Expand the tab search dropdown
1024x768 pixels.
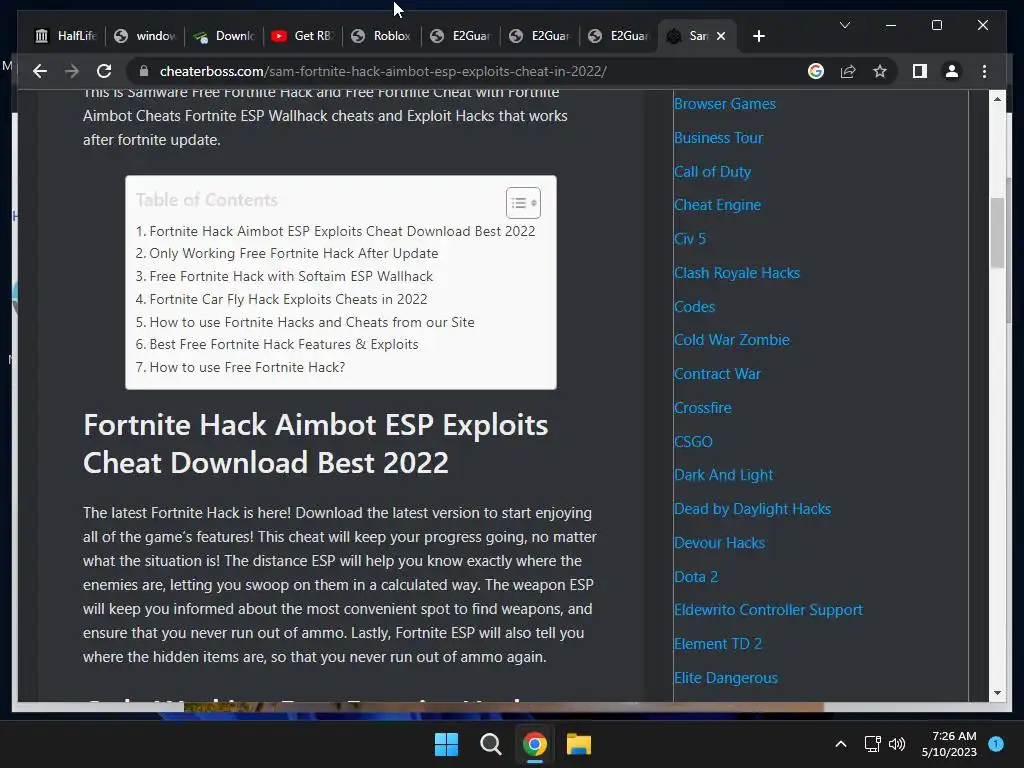point(844,25)
